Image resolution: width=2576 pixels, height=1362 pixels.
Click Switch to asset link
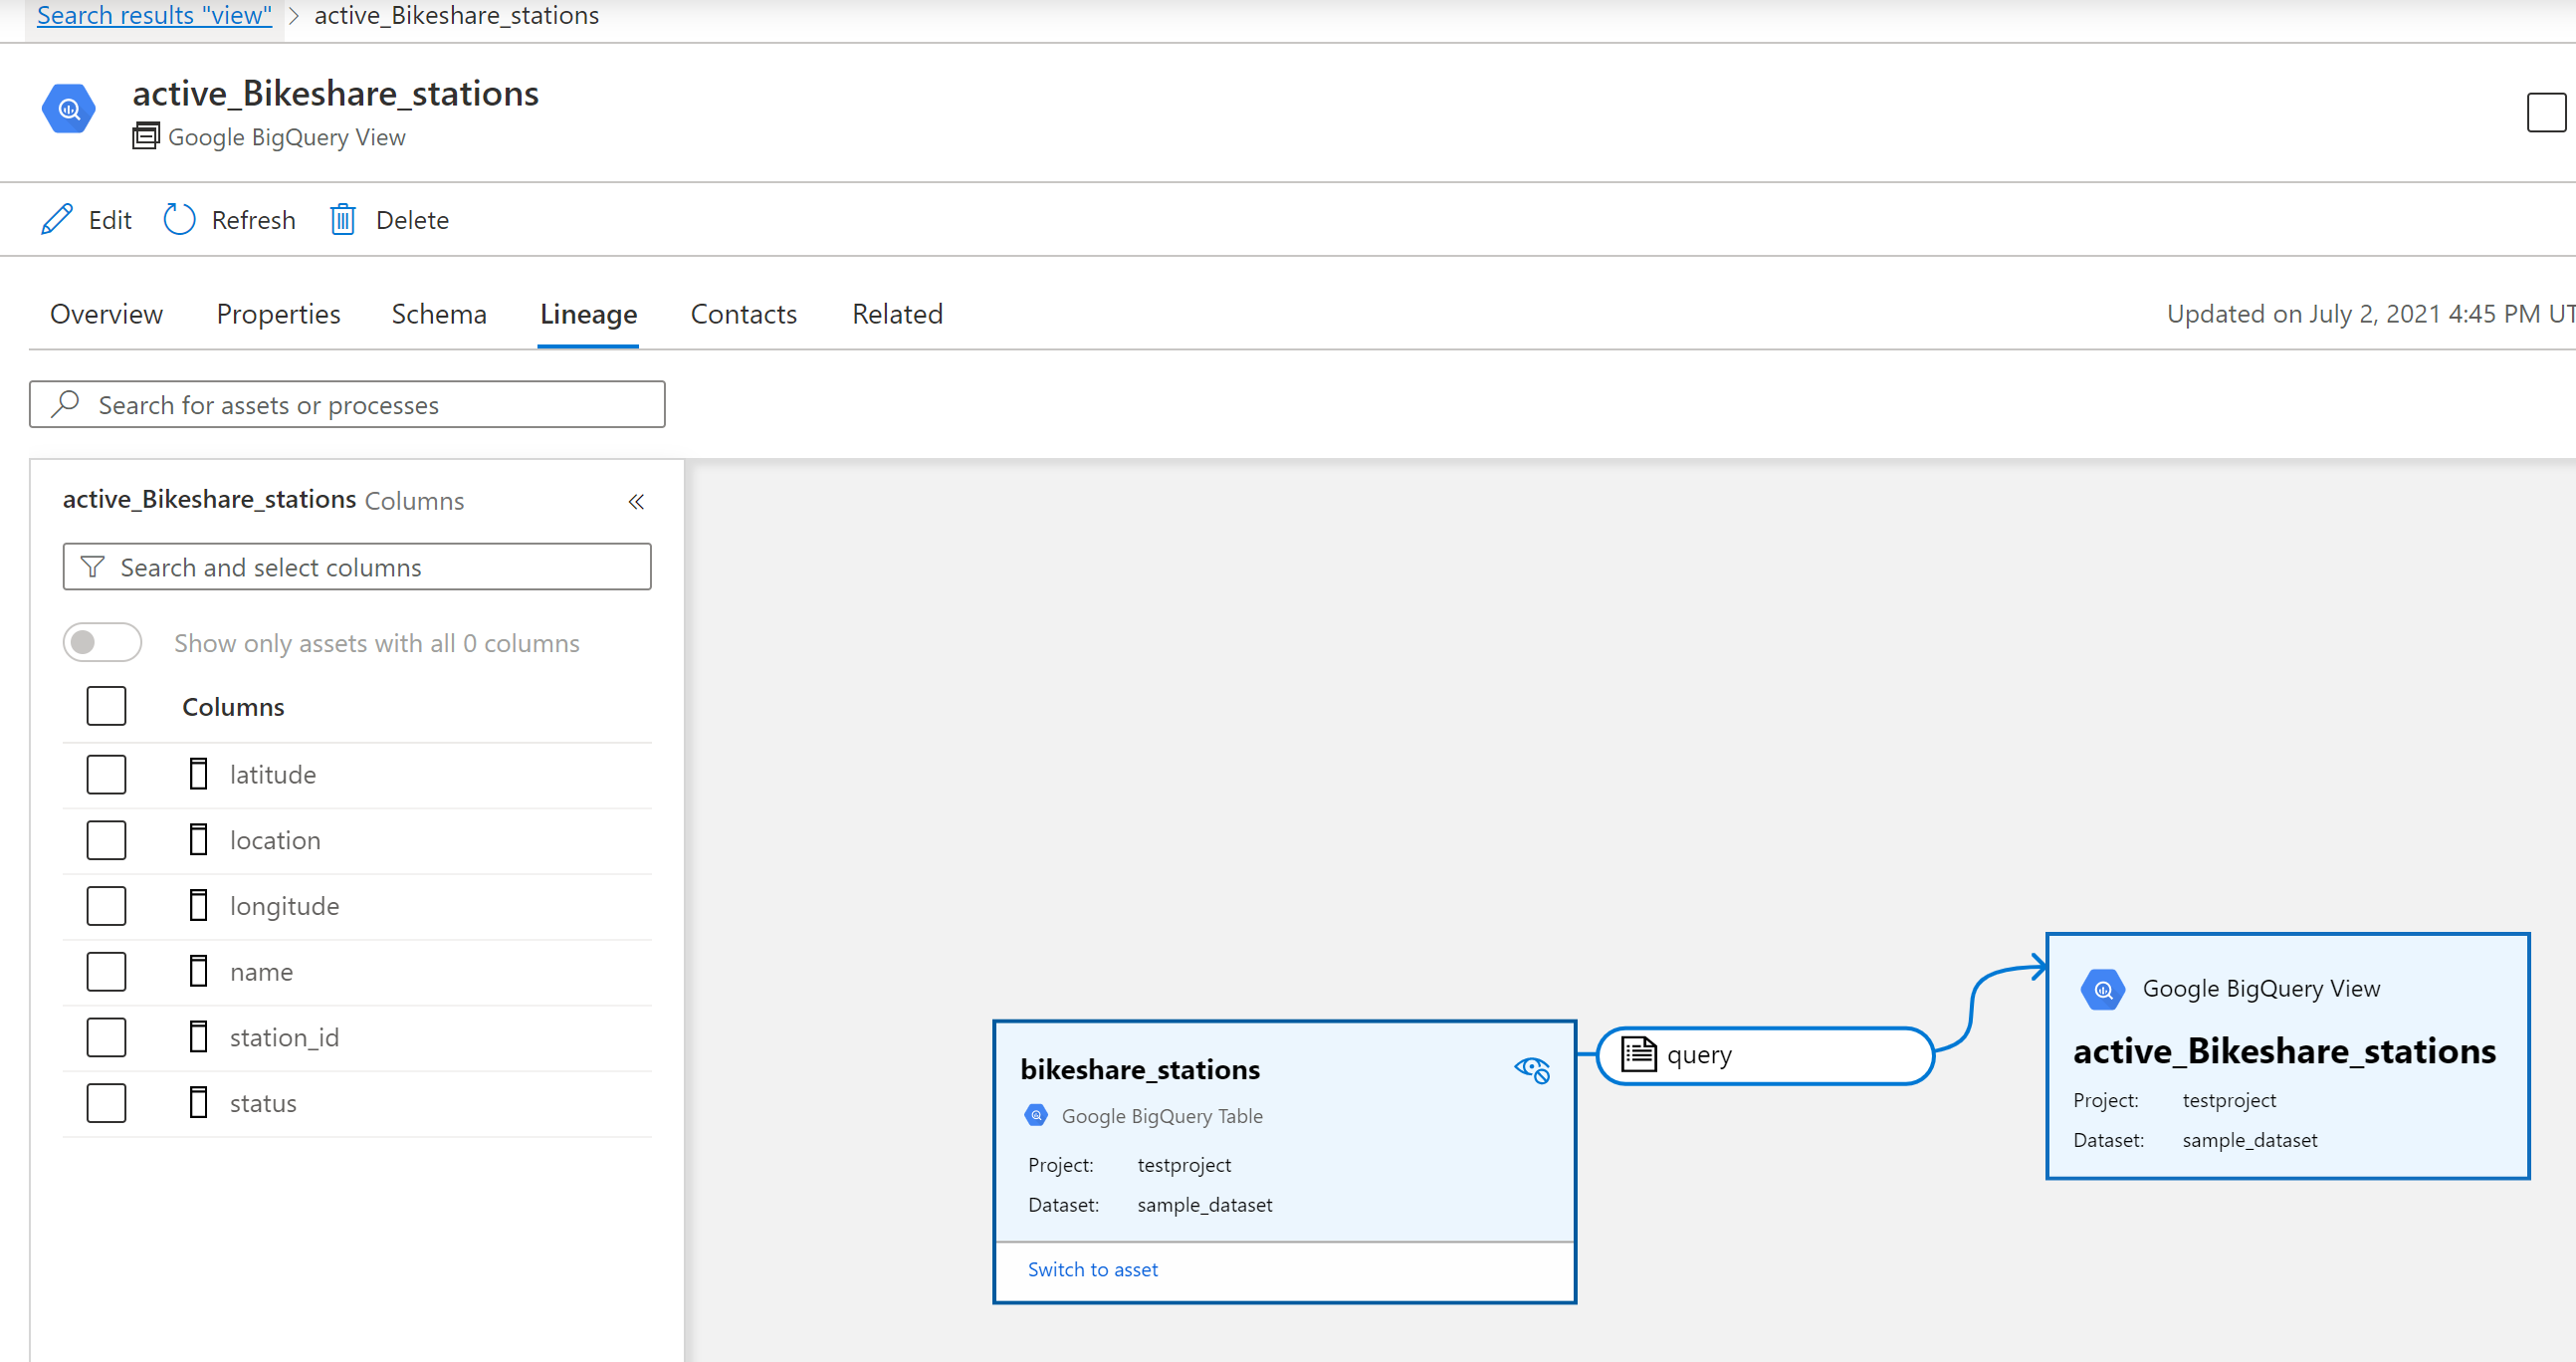1090,1268
